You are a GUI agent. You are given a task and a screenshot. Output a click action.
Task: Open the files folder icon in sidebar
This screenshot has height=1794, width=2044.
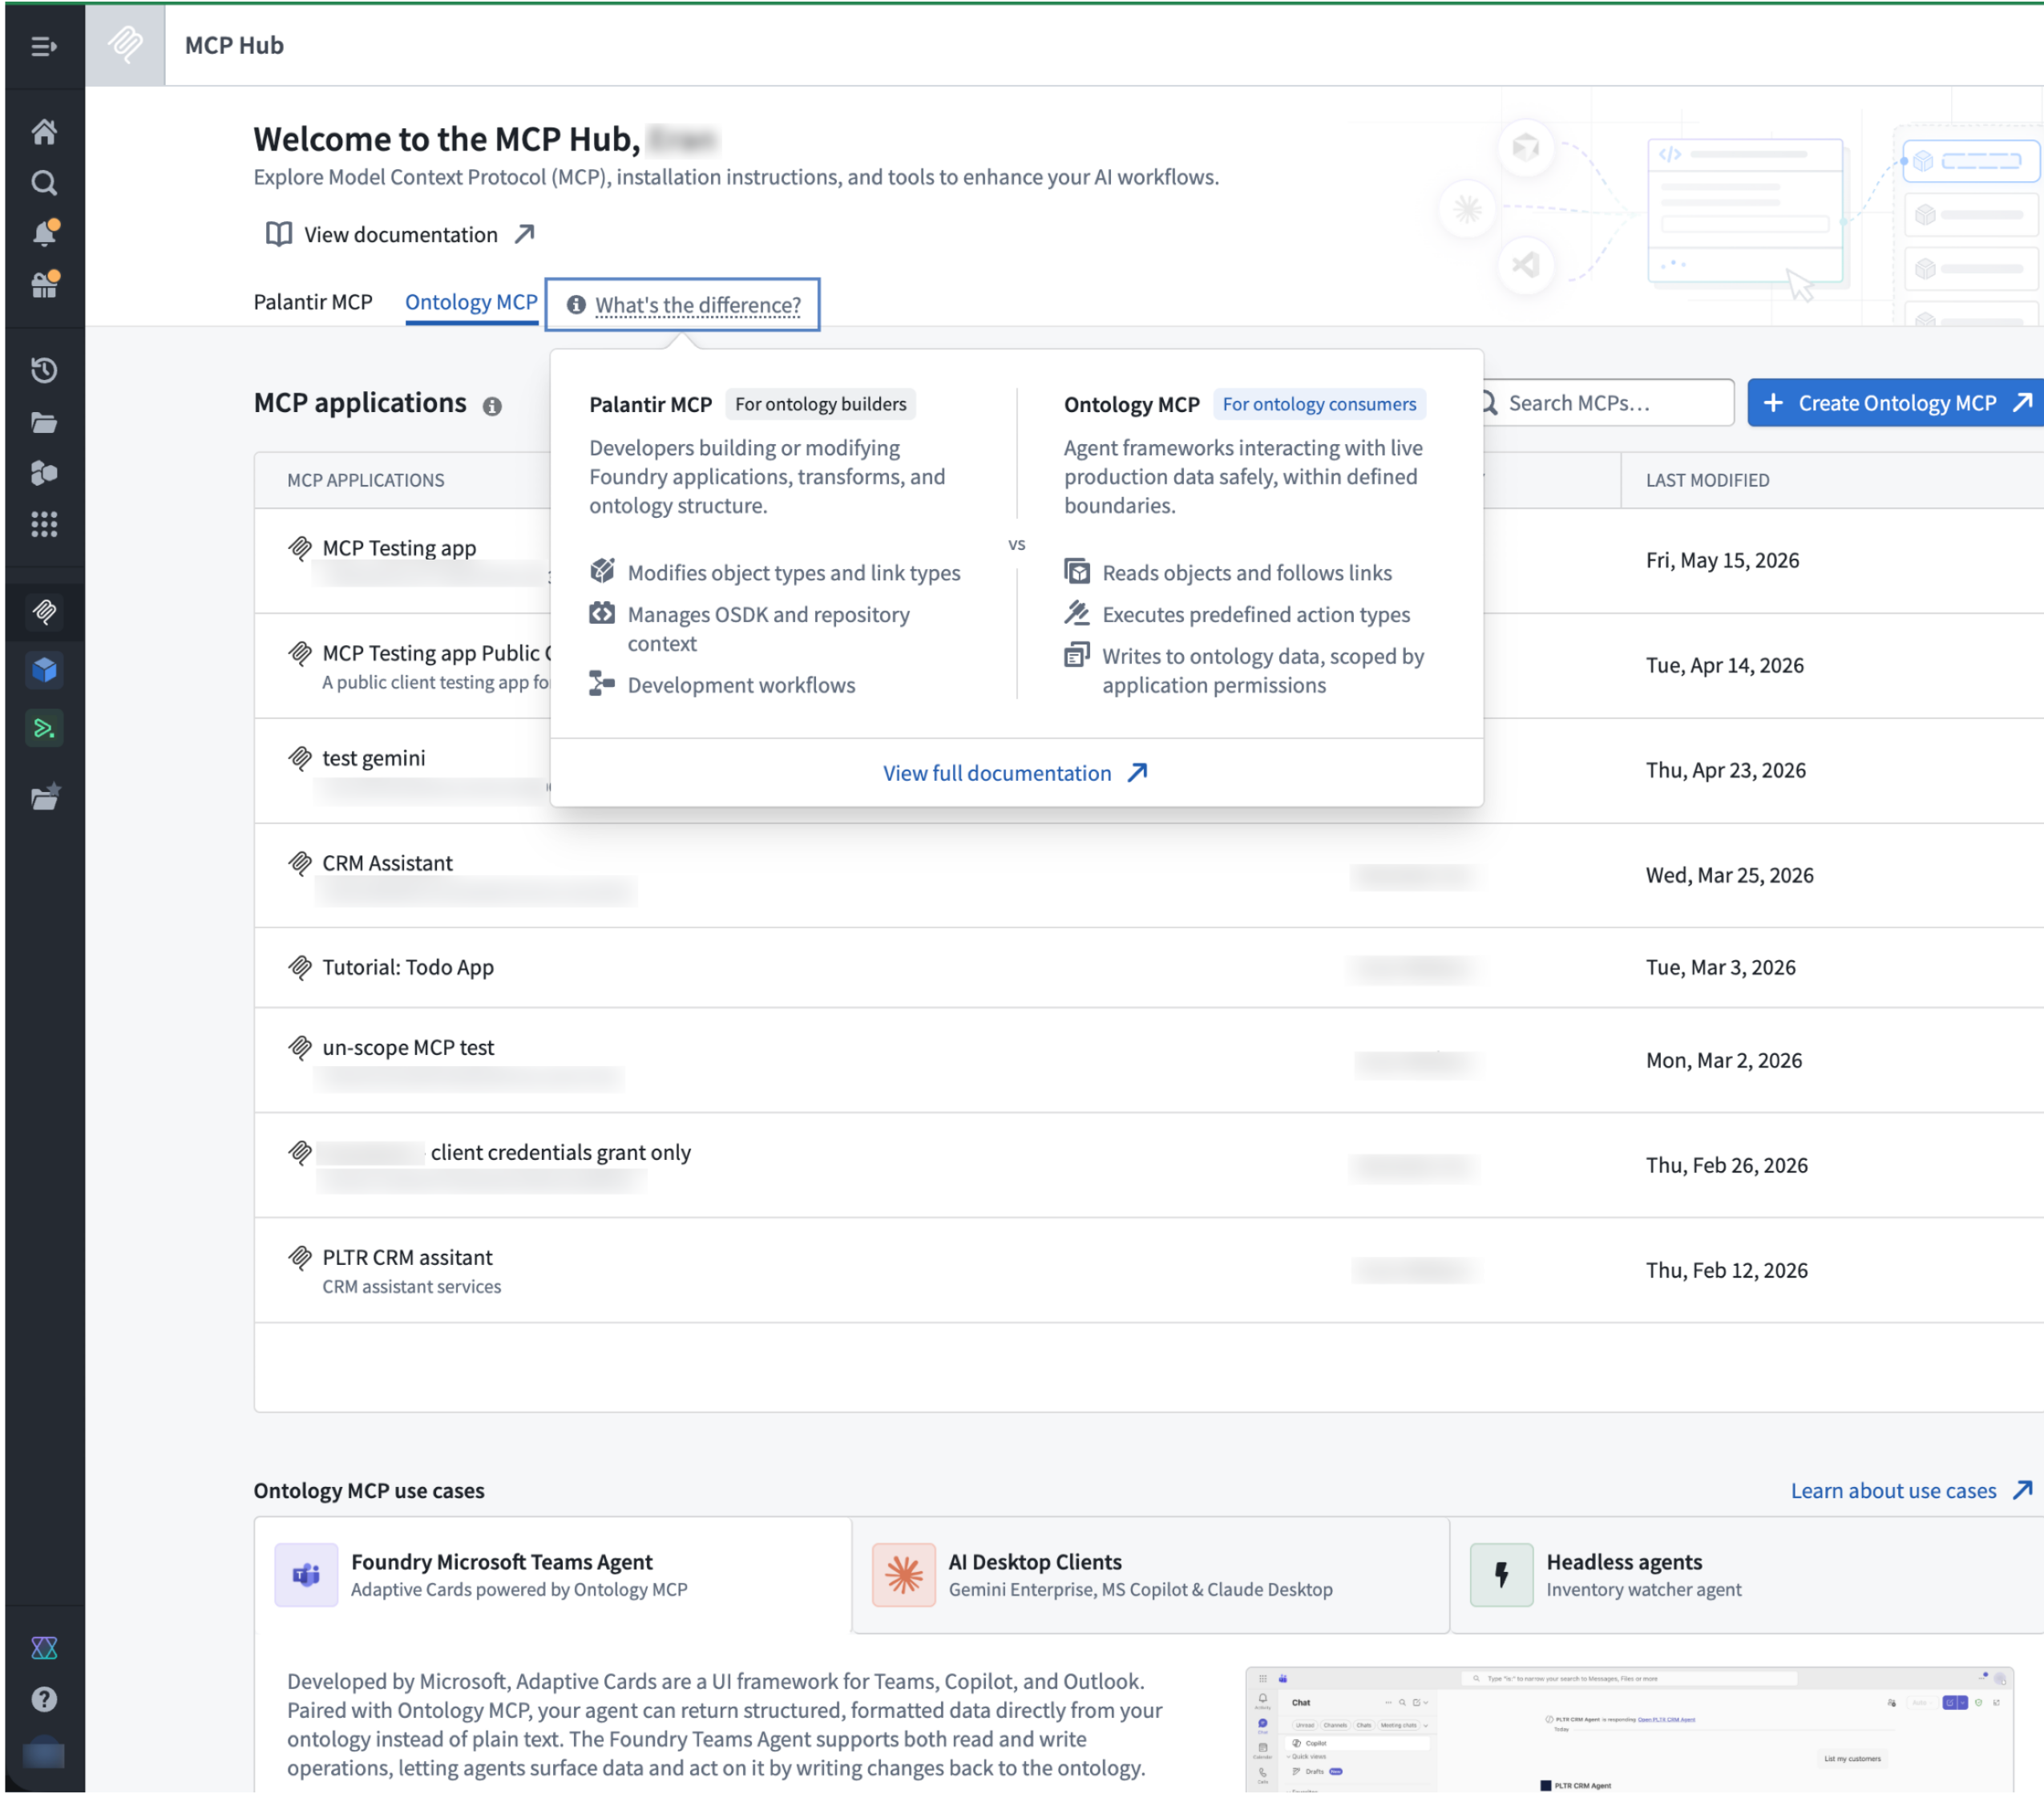tap(44, 422)
